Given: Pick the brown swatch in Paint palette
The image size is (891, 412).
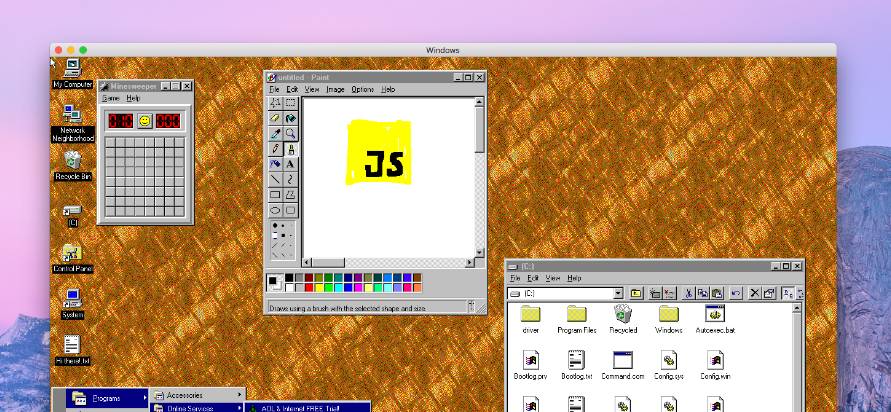Looking at the screenshot, I should [417, 278].
